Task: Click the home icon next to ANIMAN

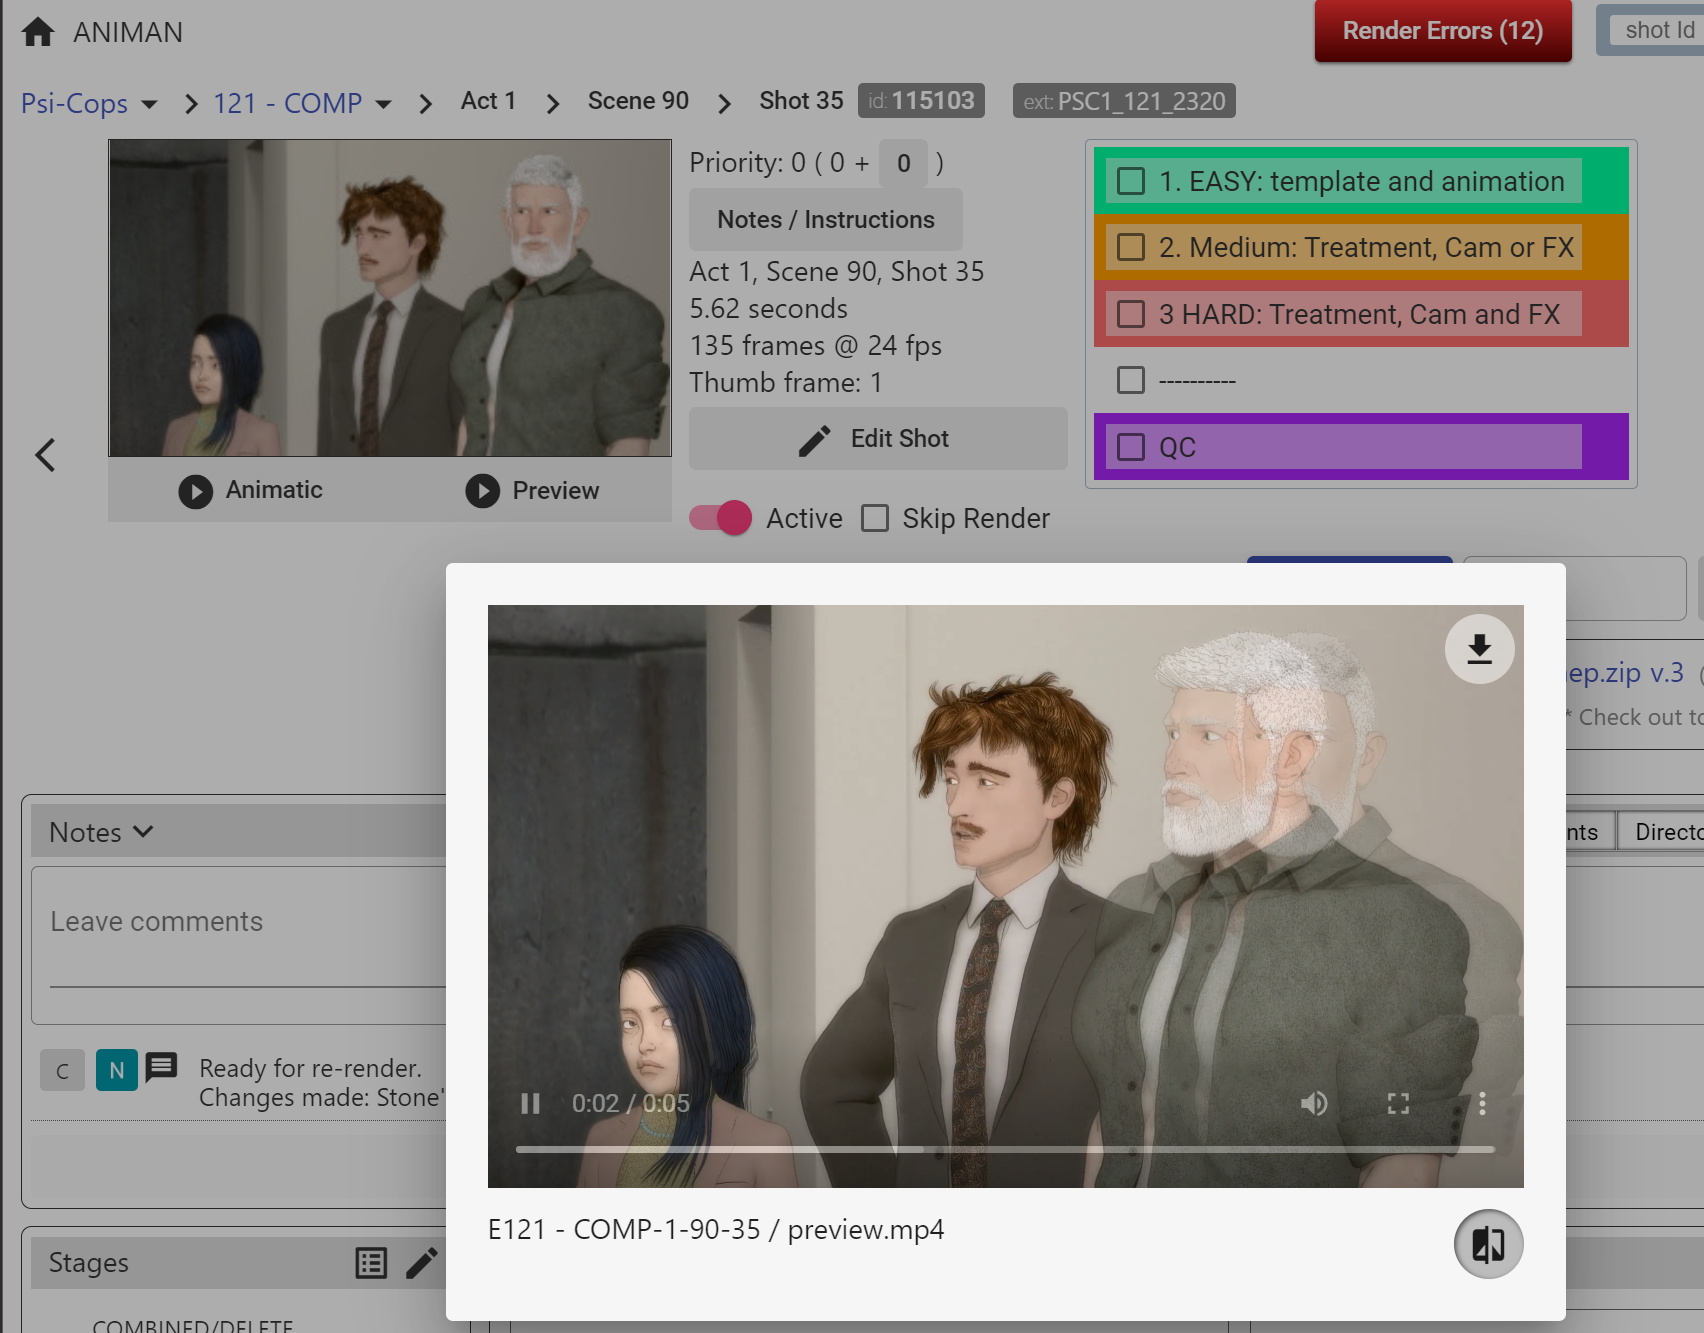Action: click(38, 32)
